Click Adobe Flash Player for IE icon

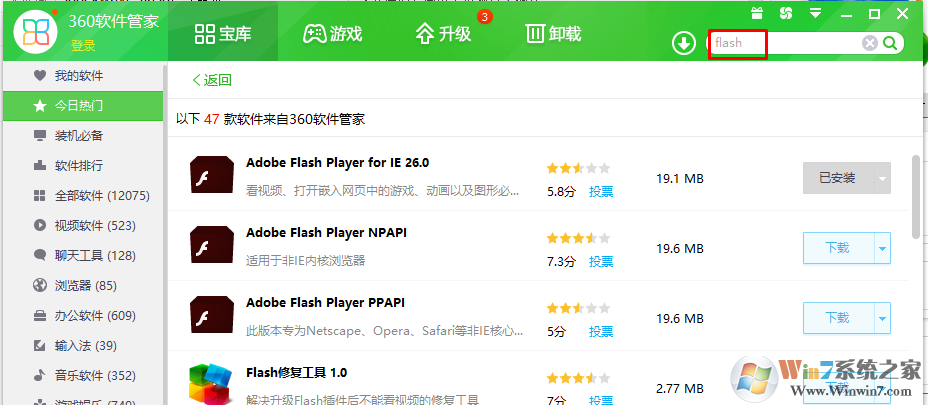point(211,175)
